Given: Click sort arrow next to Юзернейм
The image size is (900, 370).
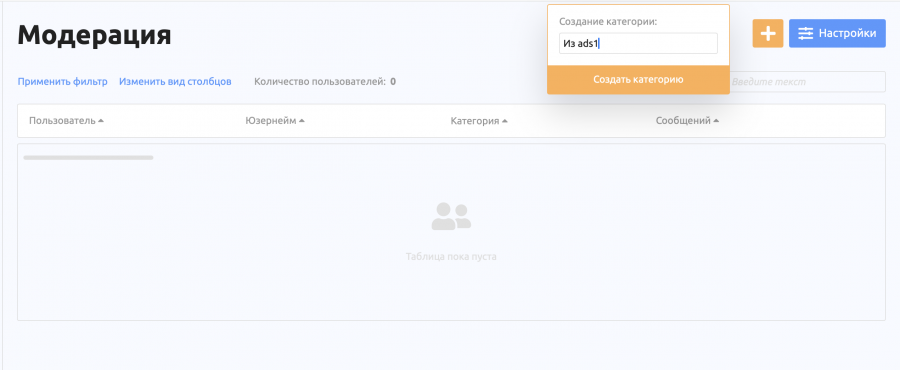Looking at the screenshot, I should click(302, 121).
